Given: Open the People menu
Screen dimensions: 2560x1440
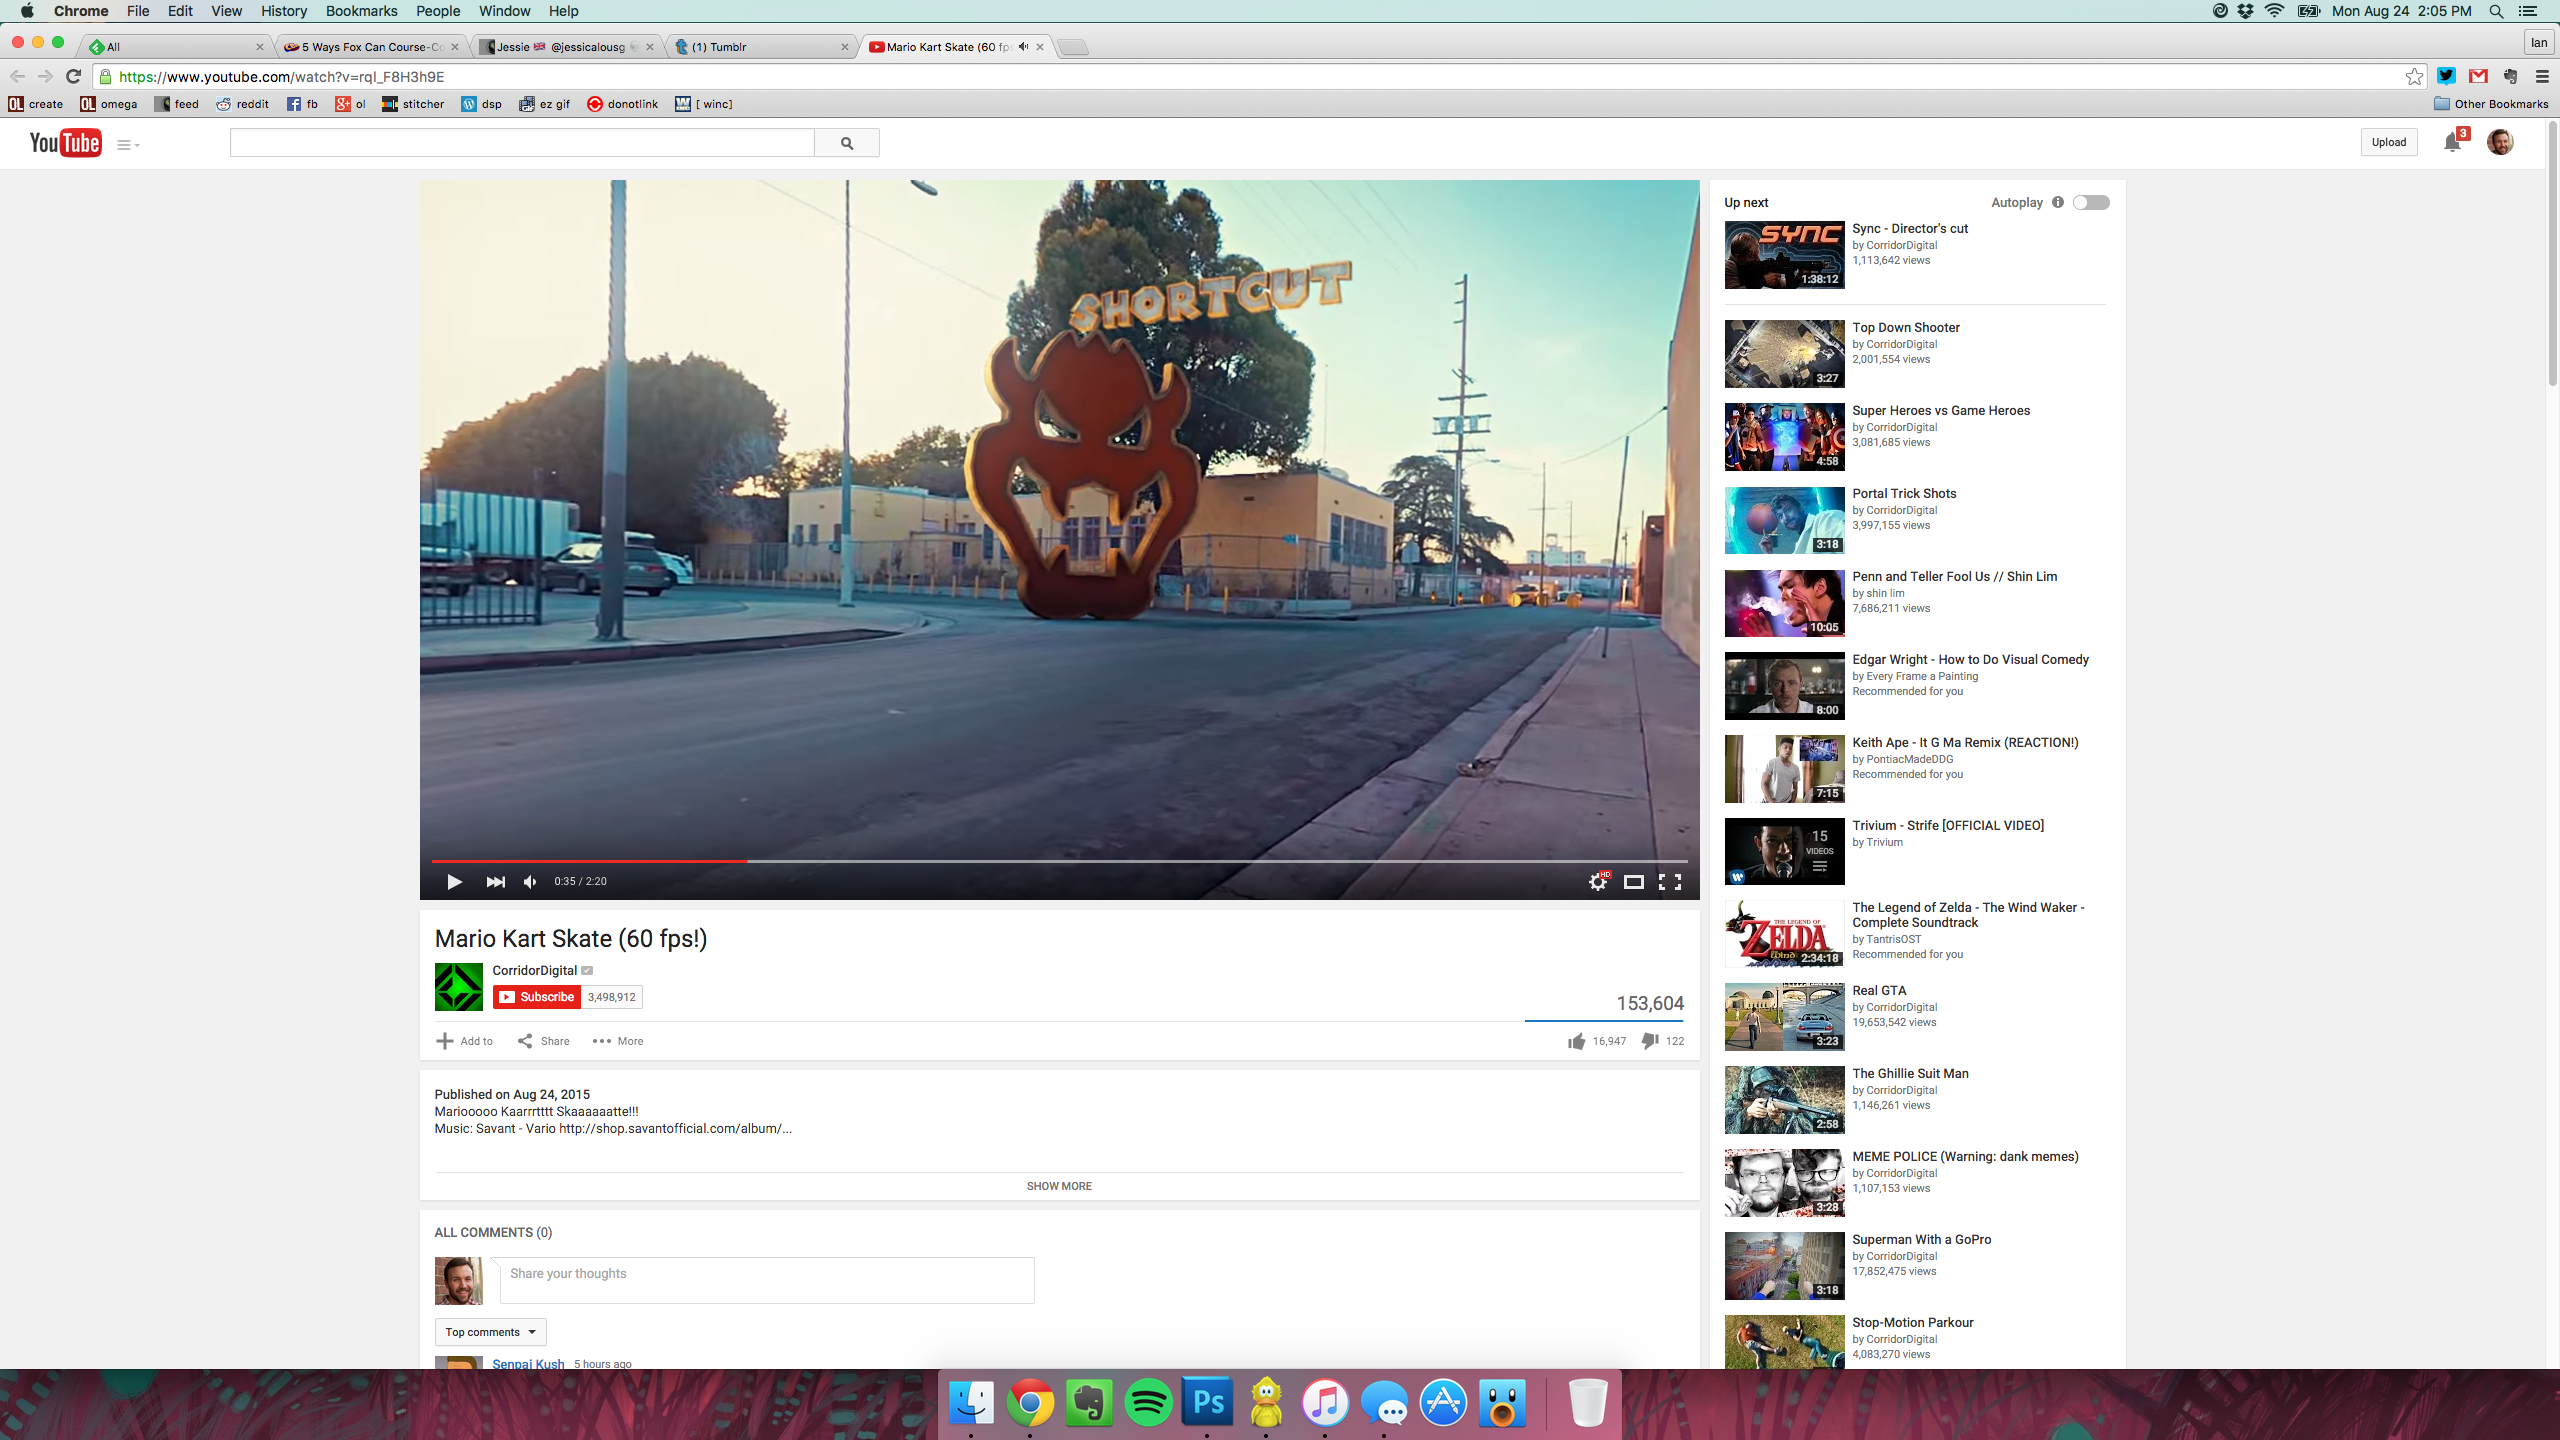Looking at the screenshot, I should point(438,11).
